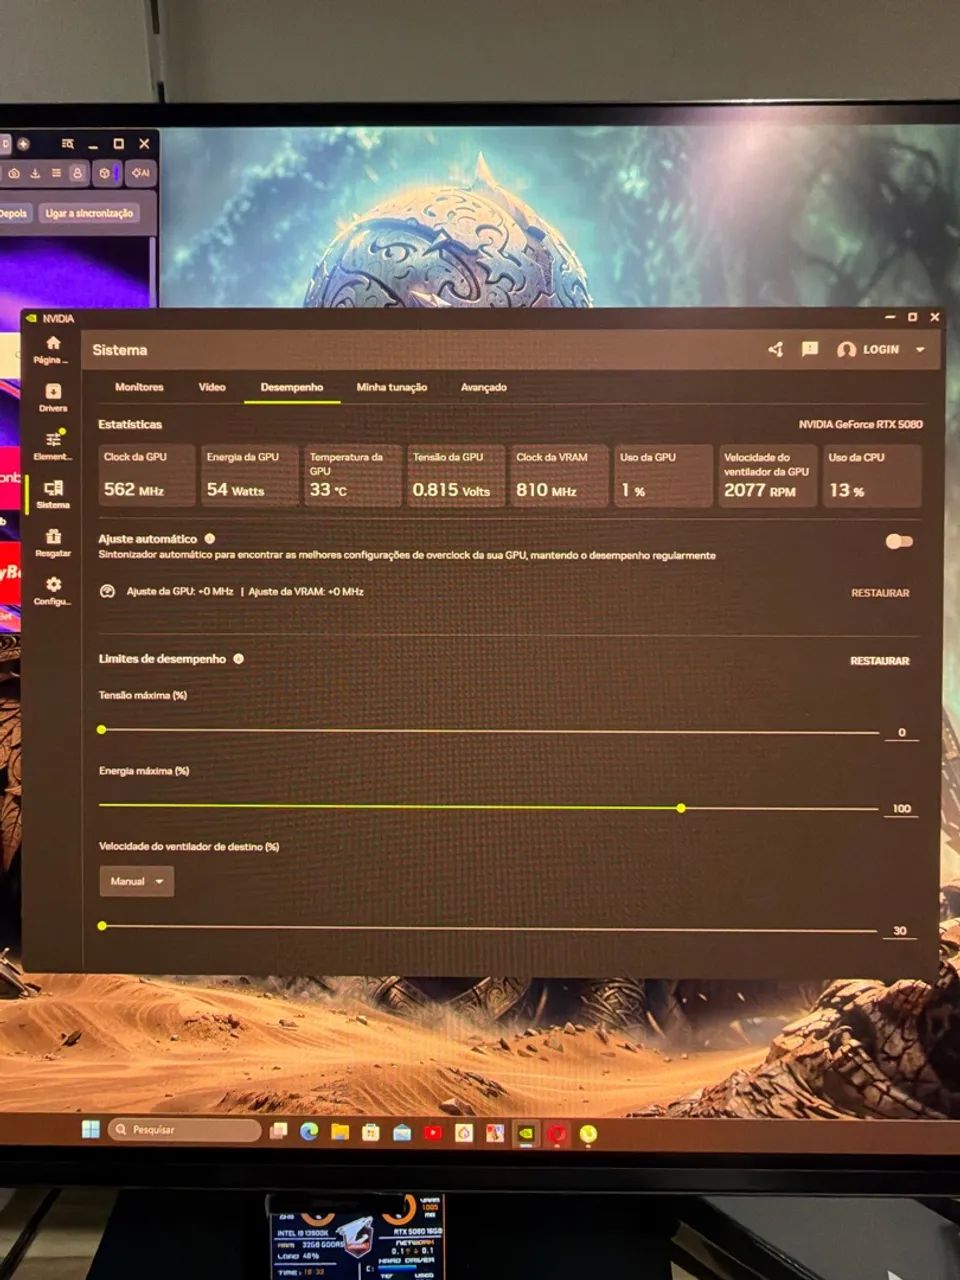Click the user avatar icon beside LOGIN
The width and height of the screenshot is (960, 1280).
point(846,350)
